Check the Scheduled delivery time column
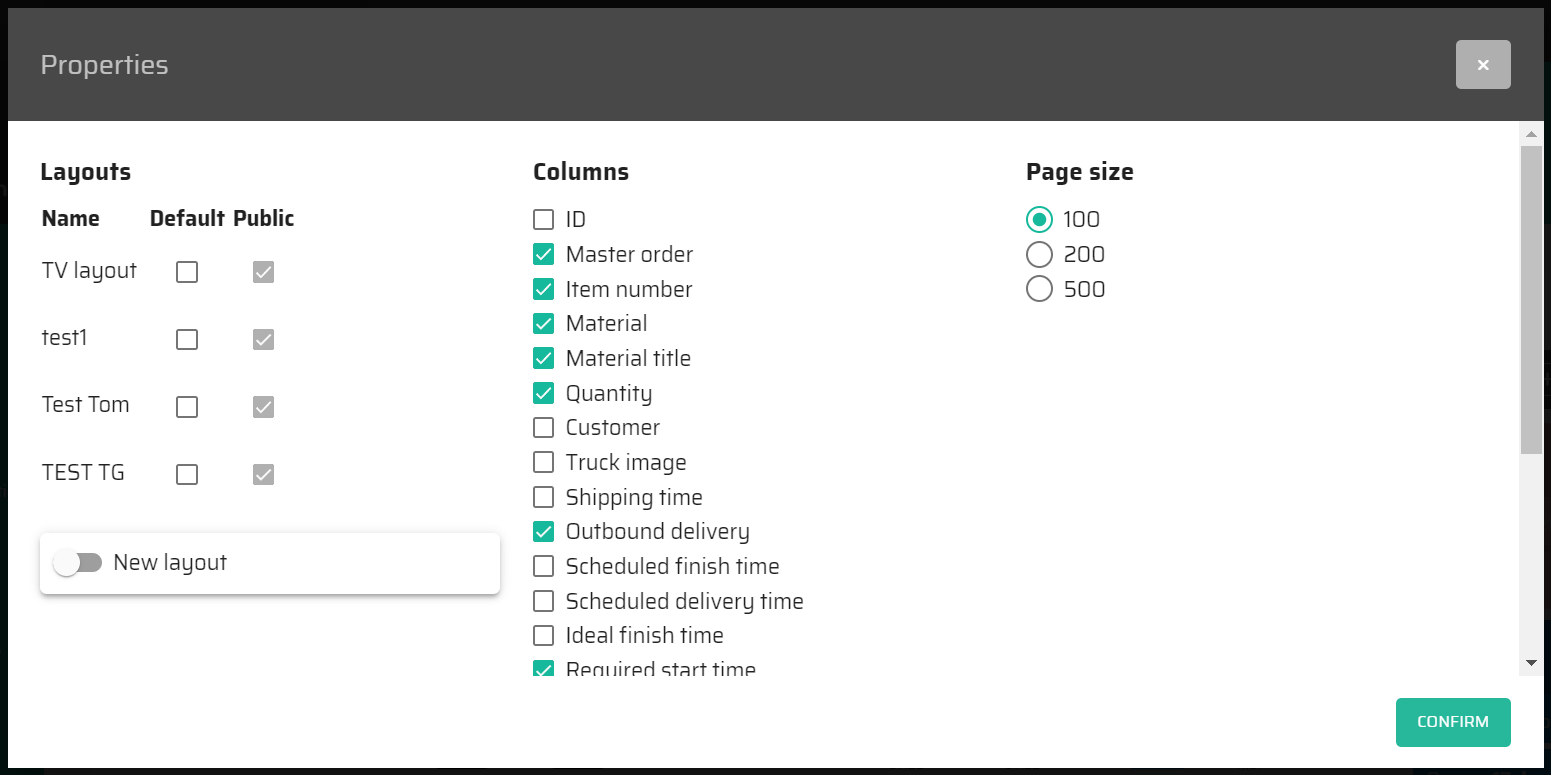The height and width of the screenshot is (775, 1551). 543,601
